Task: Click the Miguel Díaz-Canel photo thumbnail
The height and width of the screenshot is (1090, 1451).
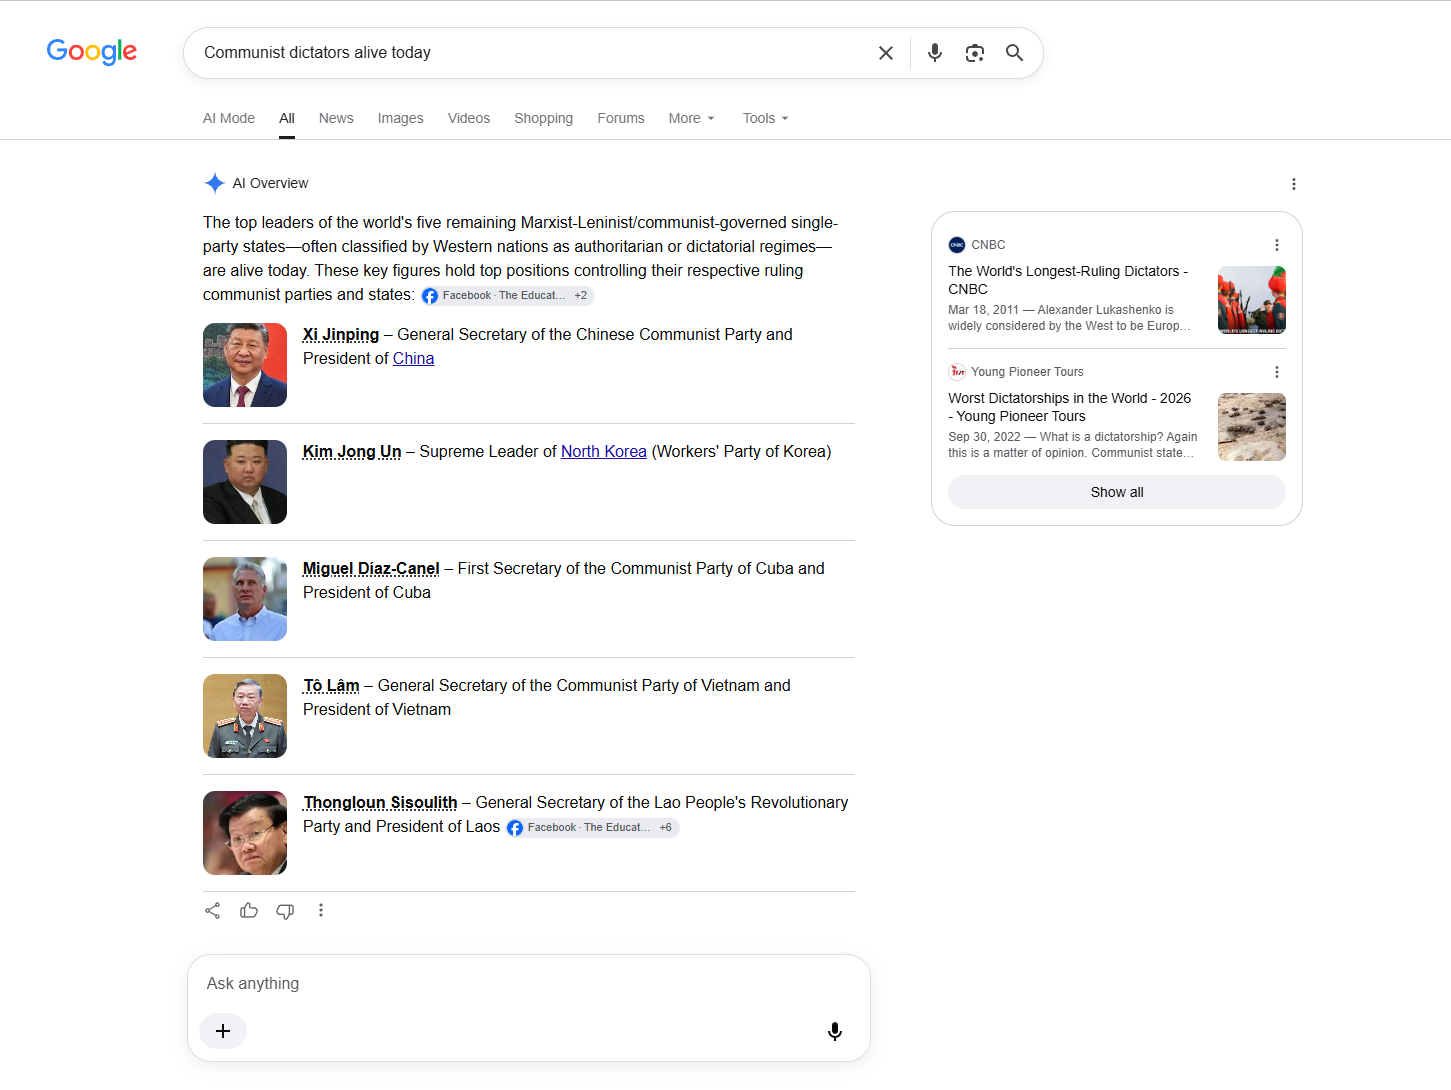Action: (245, 599)
